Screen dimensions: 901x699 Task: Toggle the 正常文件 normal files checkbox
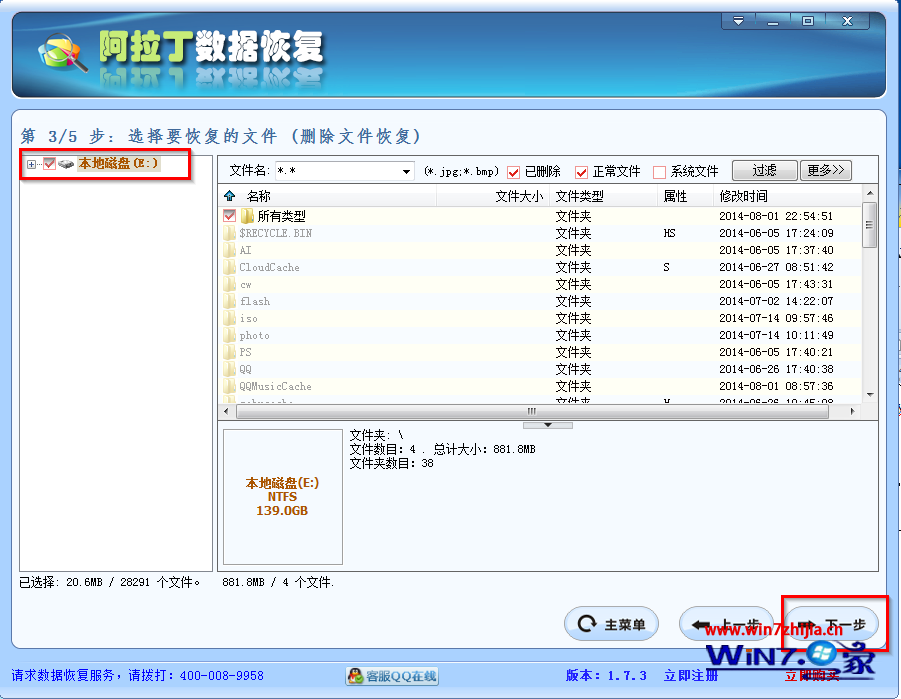point(582,172)
